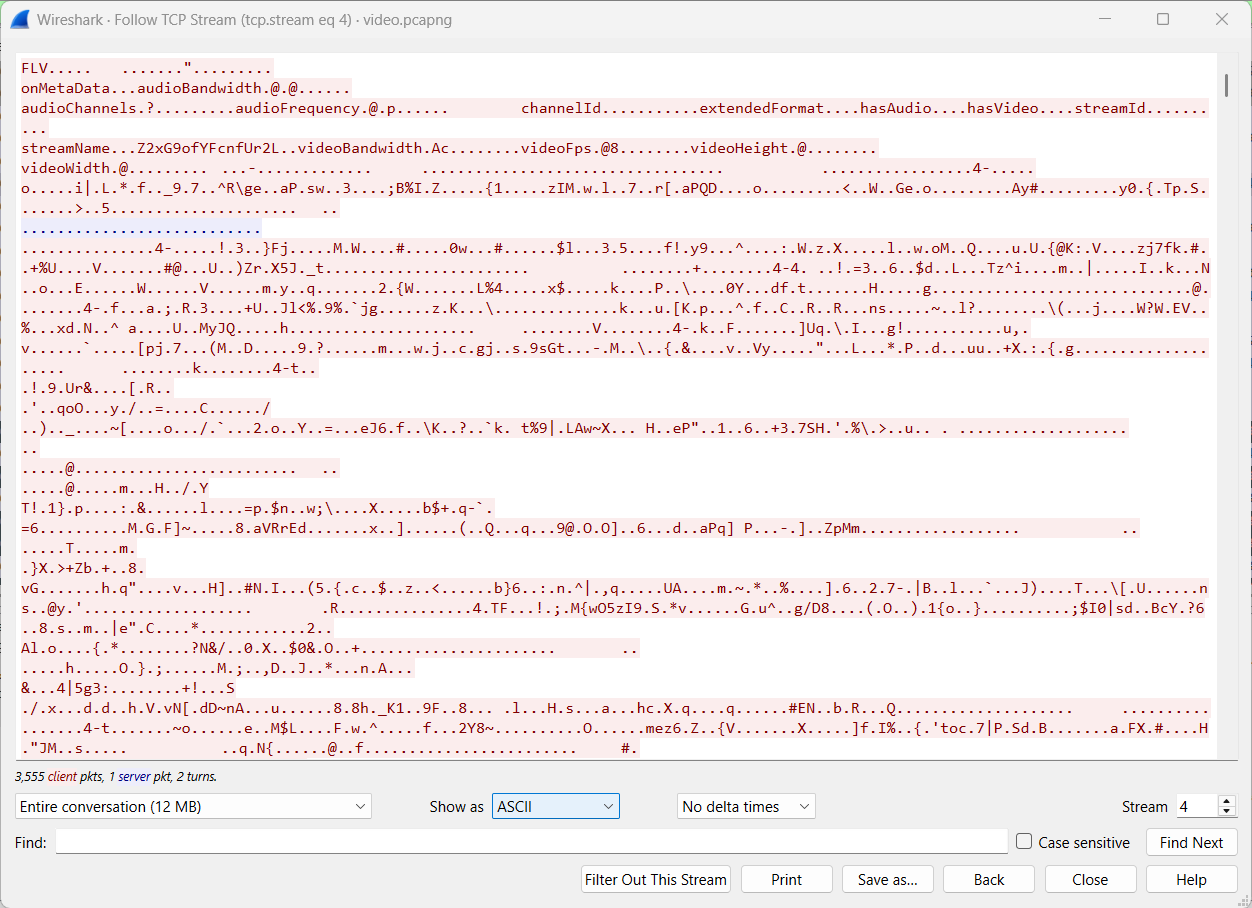Increment the Stream number with up arrow
Viewport: 1252px width, 908px height.
(1227, 801)
